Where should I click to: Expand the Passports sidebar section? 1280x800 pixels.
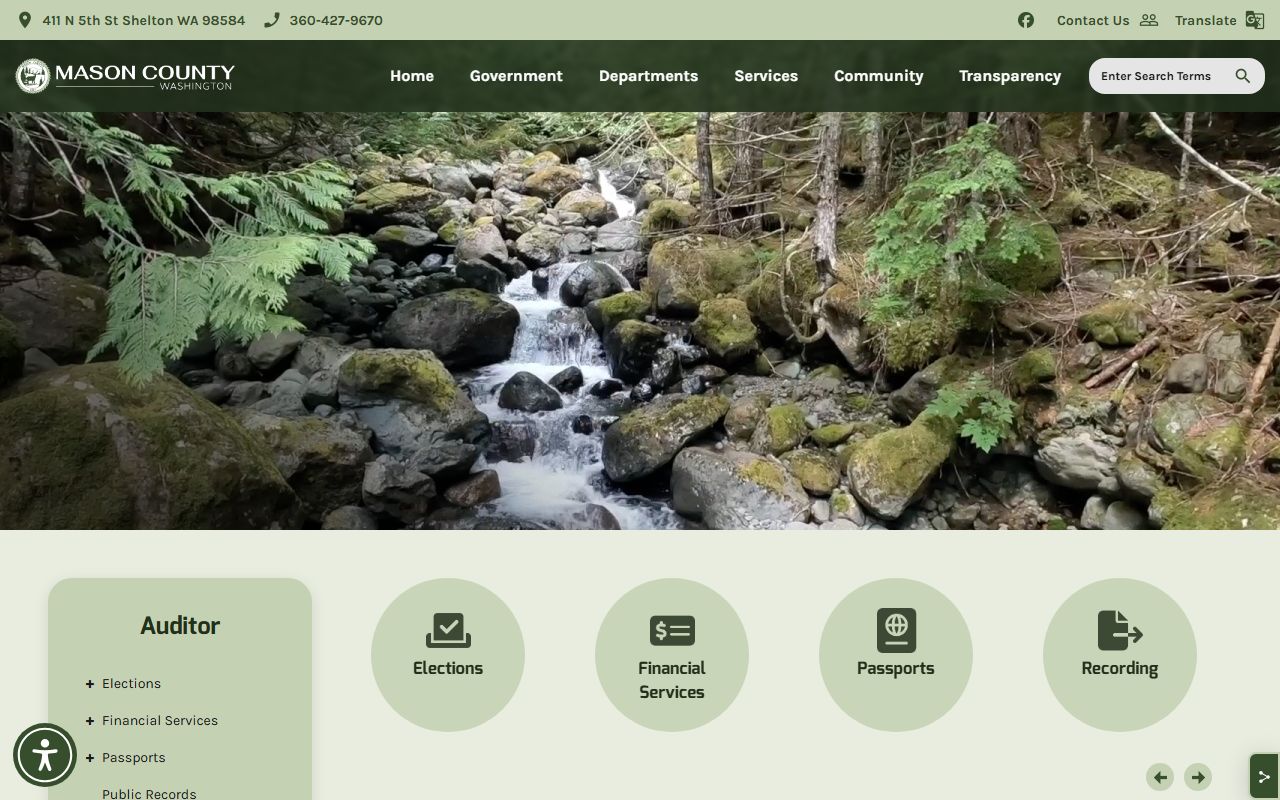click(90, 758)
